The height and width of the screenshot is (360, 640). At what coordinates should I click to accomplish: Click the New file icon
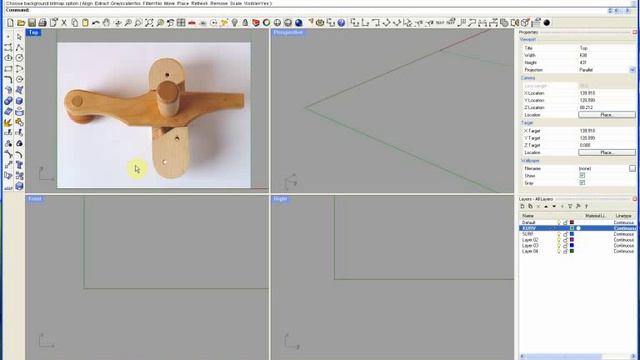coord(10,23)
